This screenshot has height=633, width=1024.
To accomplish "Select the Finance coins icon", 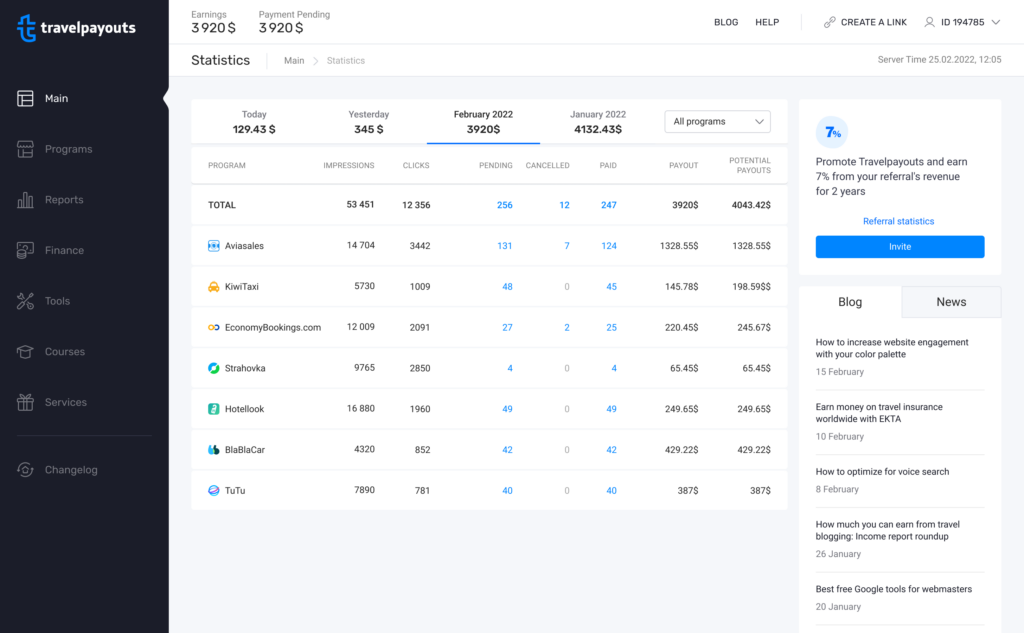I will point(26,250).
